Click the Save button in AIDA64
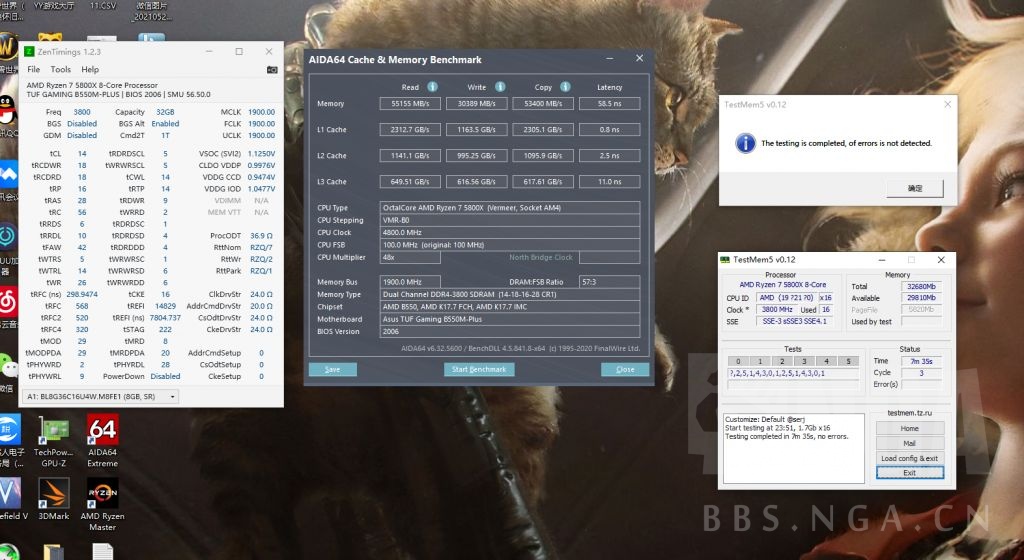 point(332,369)
